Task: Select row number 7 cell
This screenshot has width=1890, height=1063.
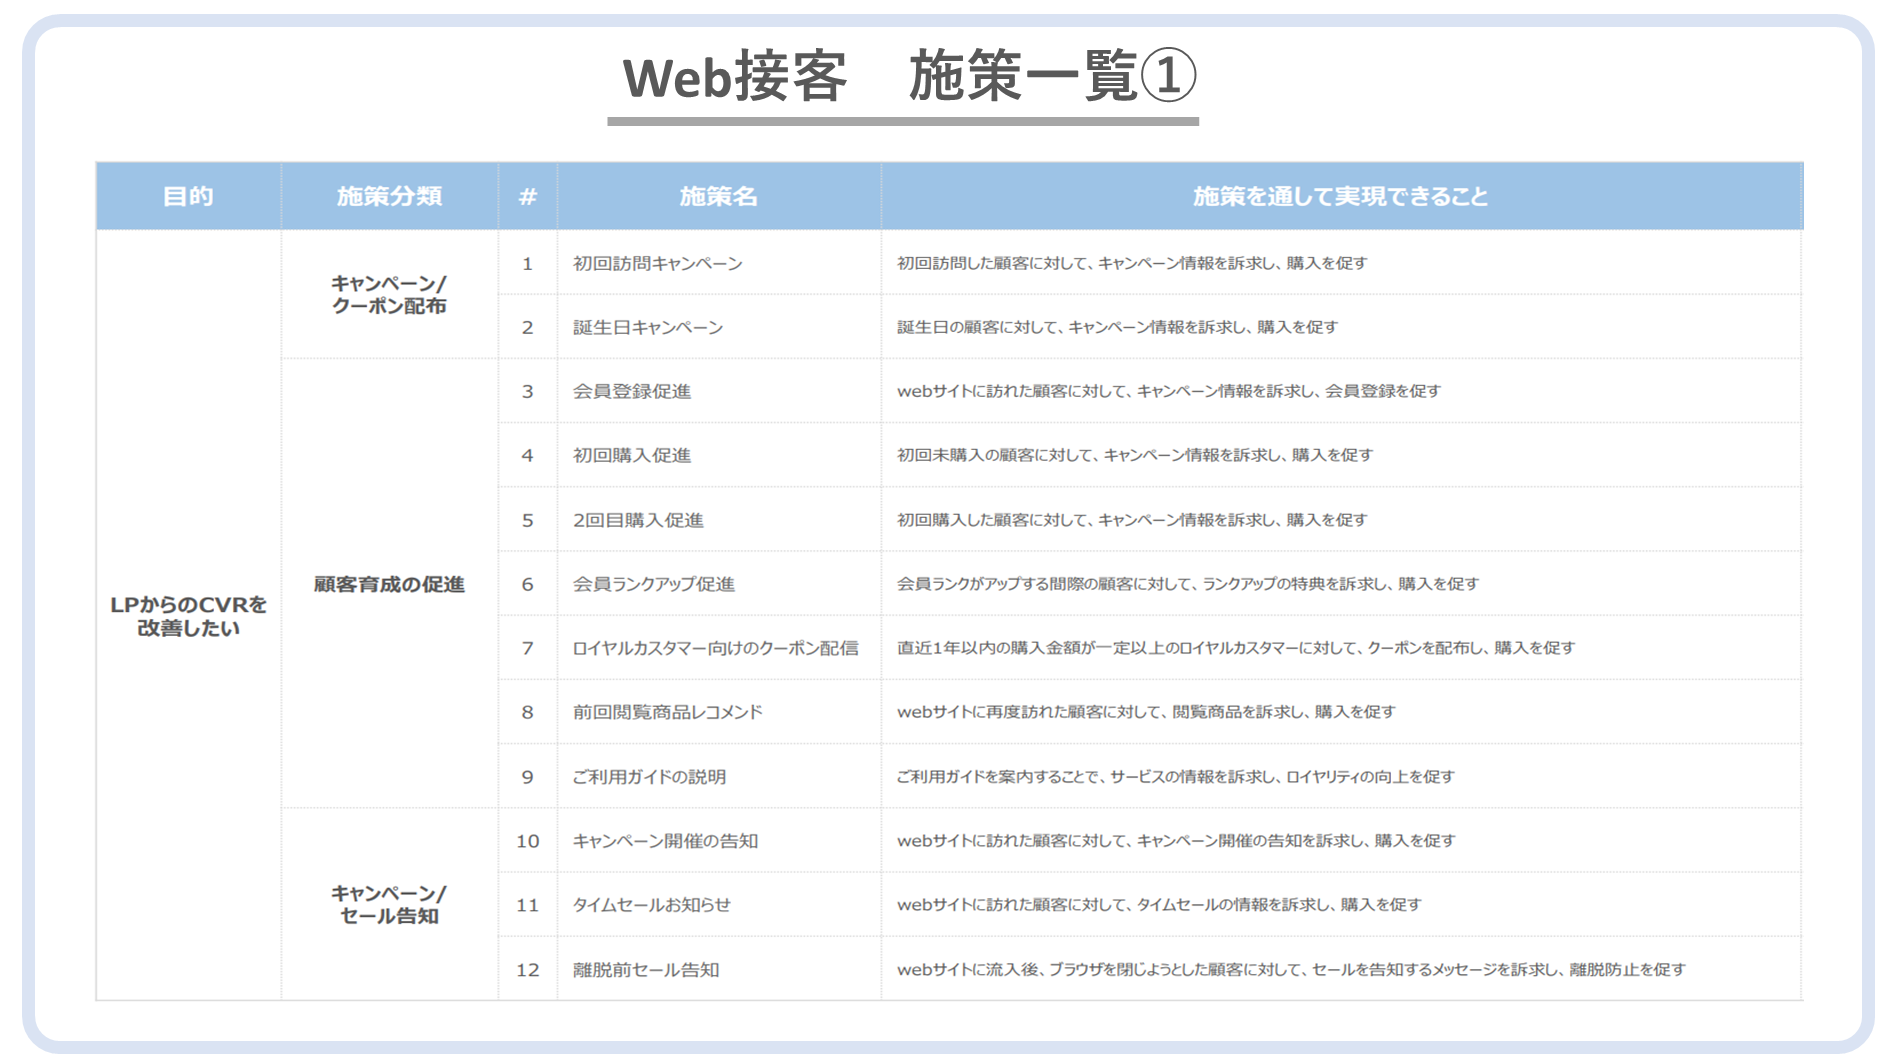Action: click(x=528, y=648)
